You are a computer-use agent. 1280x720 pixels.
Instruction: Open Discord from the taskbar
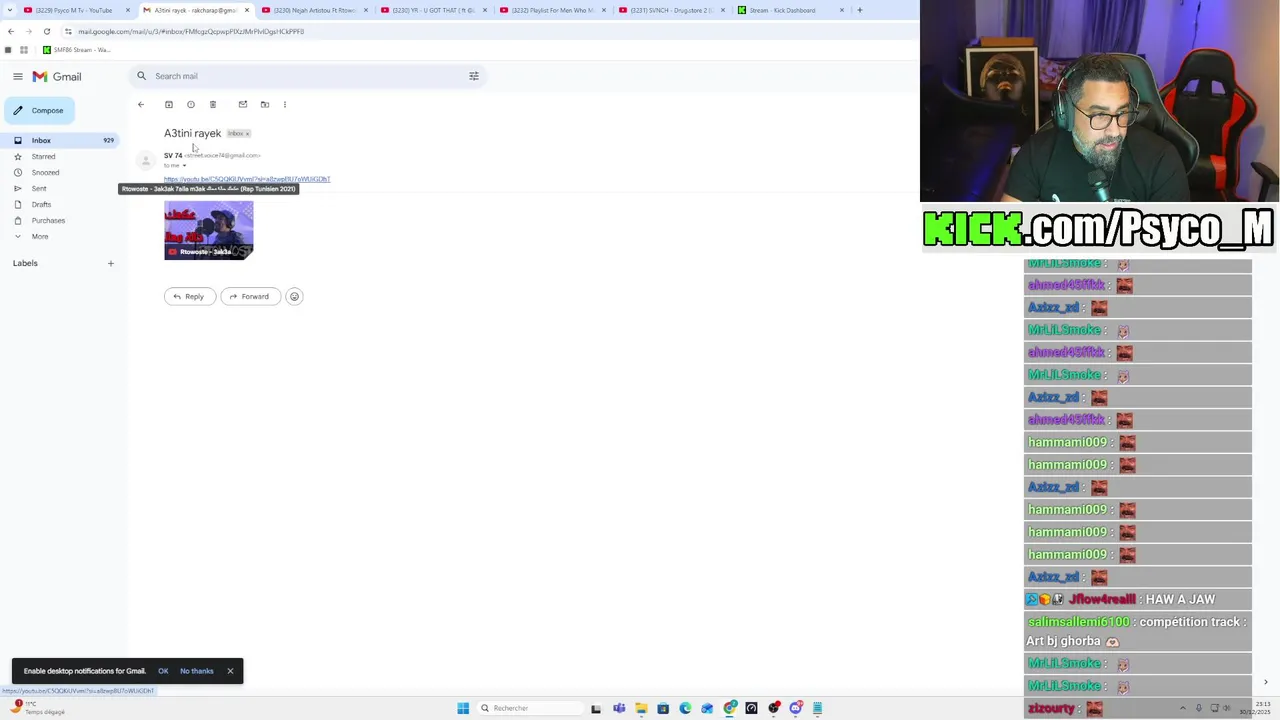tap(796, 708)
